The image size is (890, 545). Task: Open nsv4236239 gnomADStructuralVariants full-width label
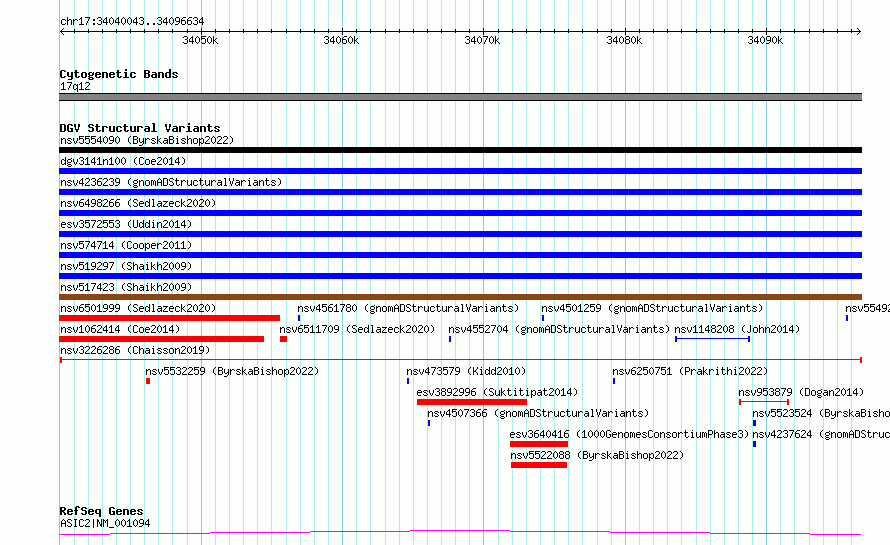[x=171, y=182]
